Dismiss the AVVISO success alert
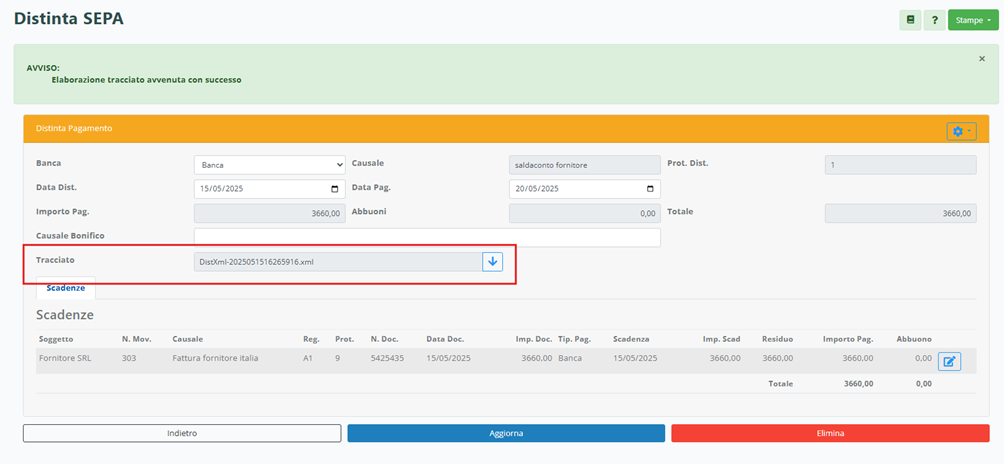The height and width of the screenshot is (464, 1004). click(982, 59)
